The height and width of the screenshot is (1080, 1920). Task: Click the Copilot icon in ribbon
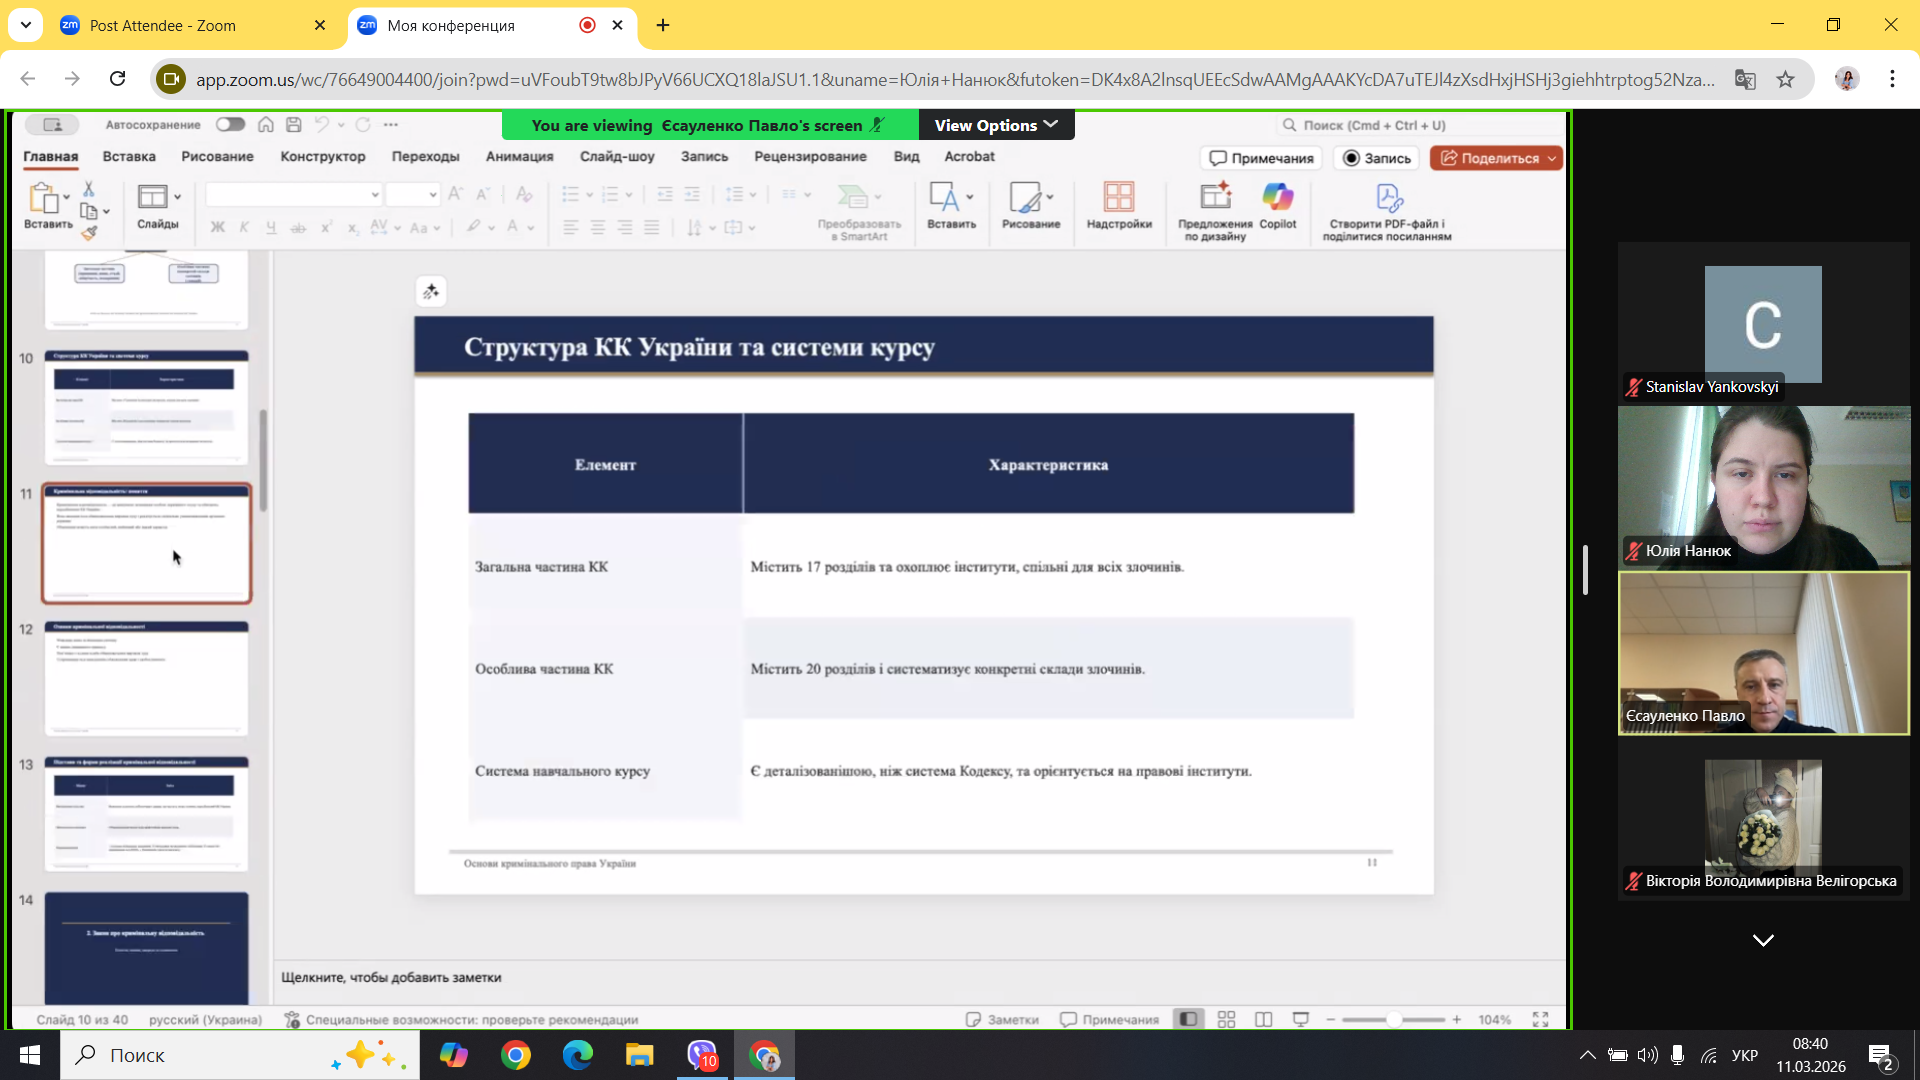[x=1277, y=197]
